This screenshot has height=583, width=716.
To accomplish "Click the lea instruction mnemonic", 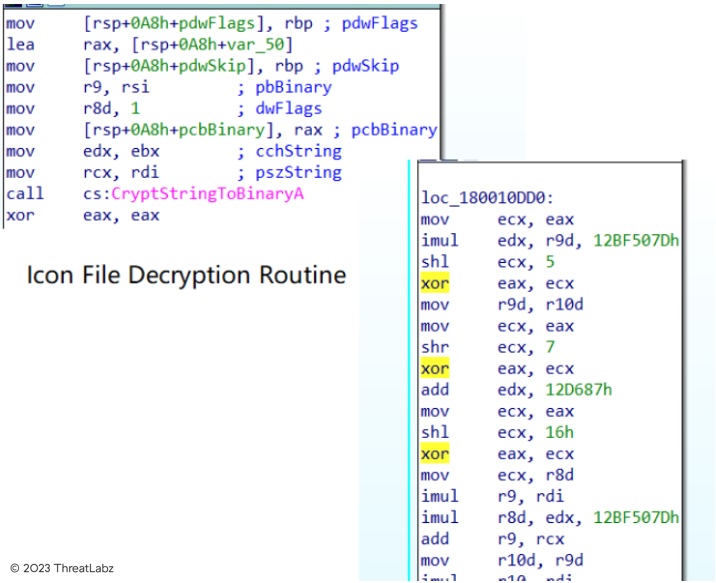I will [x=20, y=44].
